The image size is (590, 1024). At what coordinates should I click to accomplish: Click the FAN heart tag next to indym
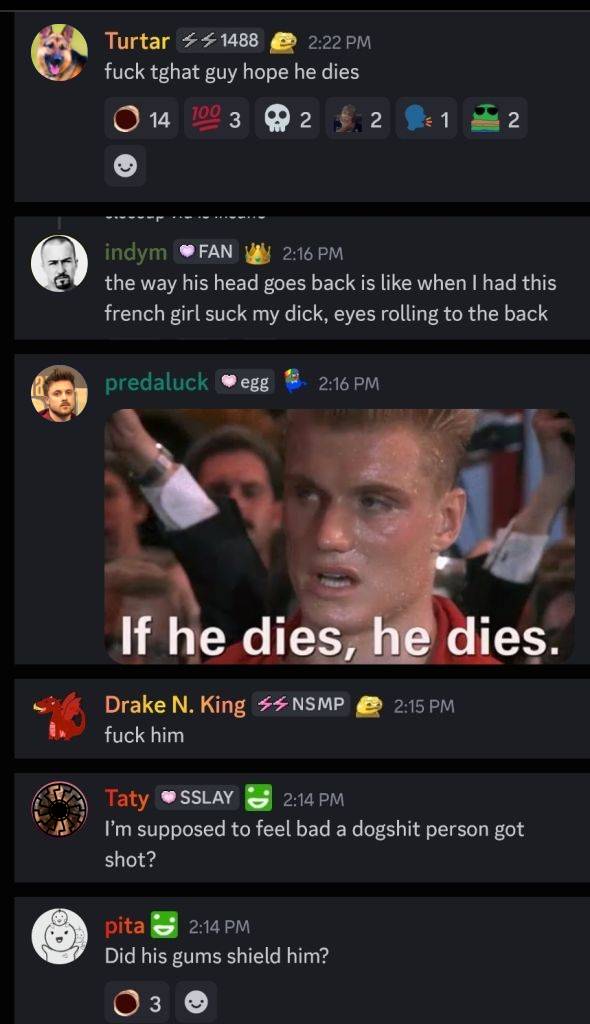pyautogui.click(x=206, y=251)
